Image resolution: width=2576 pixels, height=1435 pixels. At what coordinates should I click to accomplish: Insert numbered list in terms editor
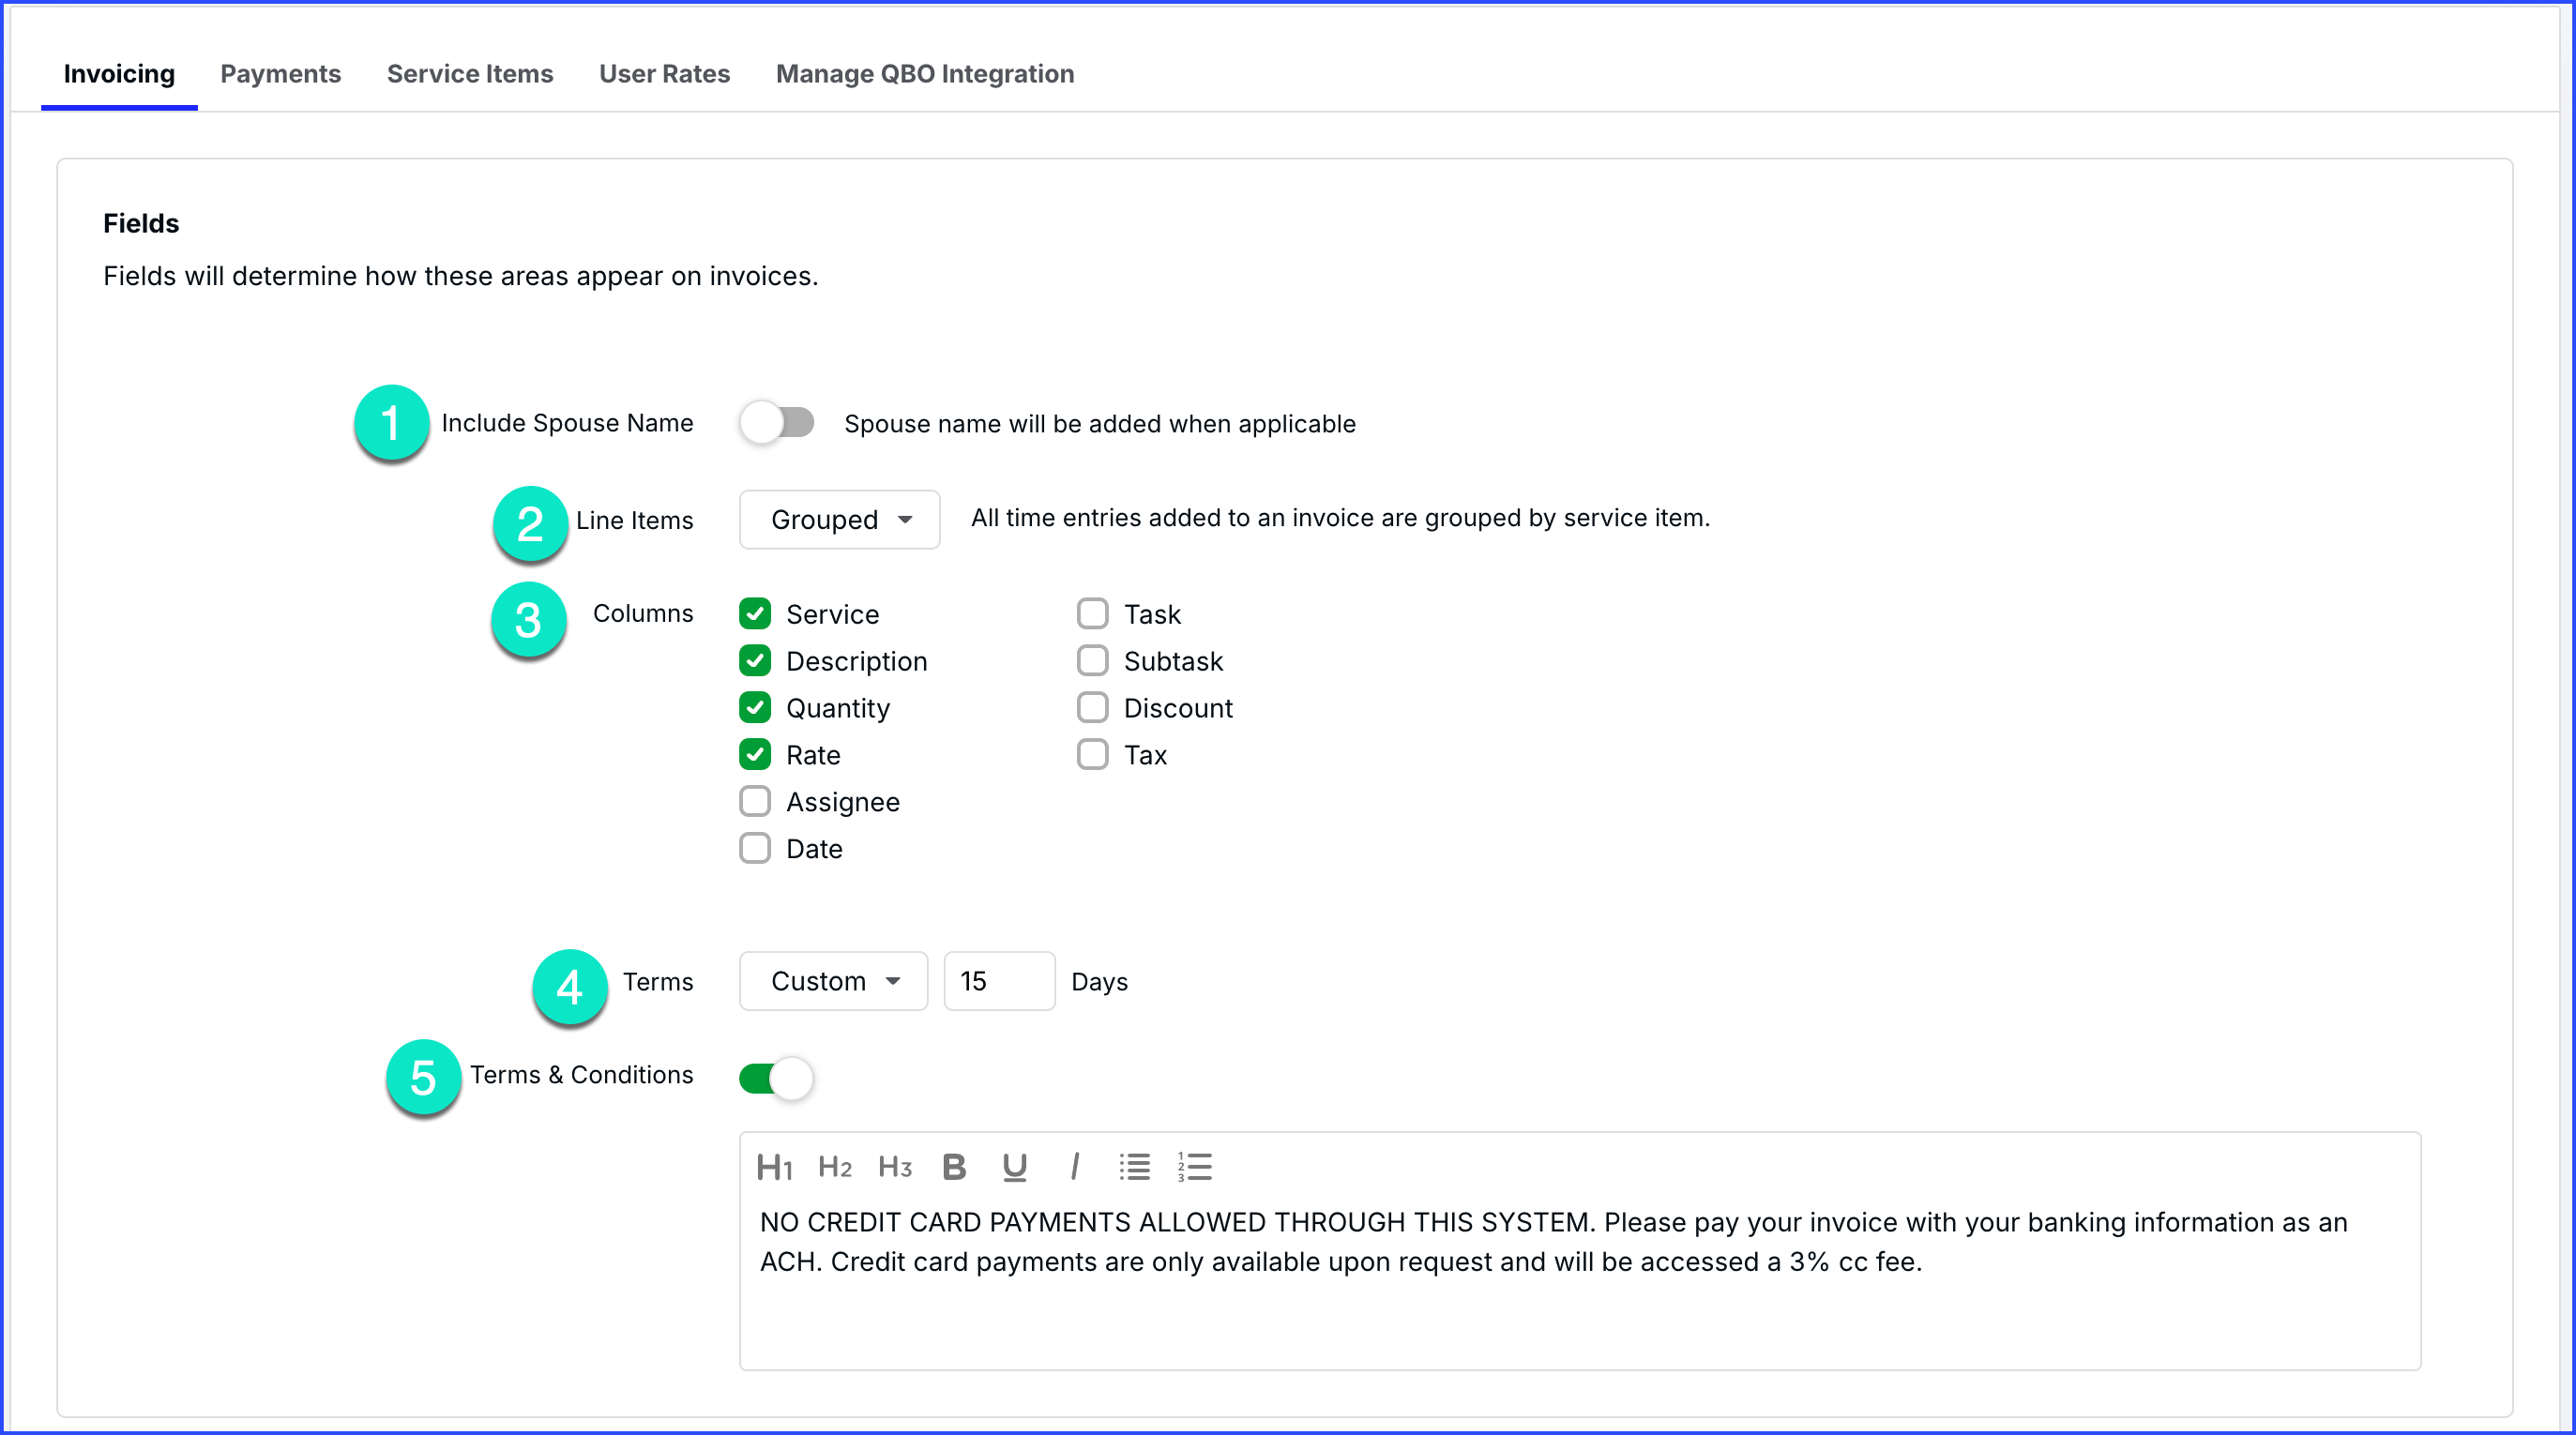(1195, 1167)
